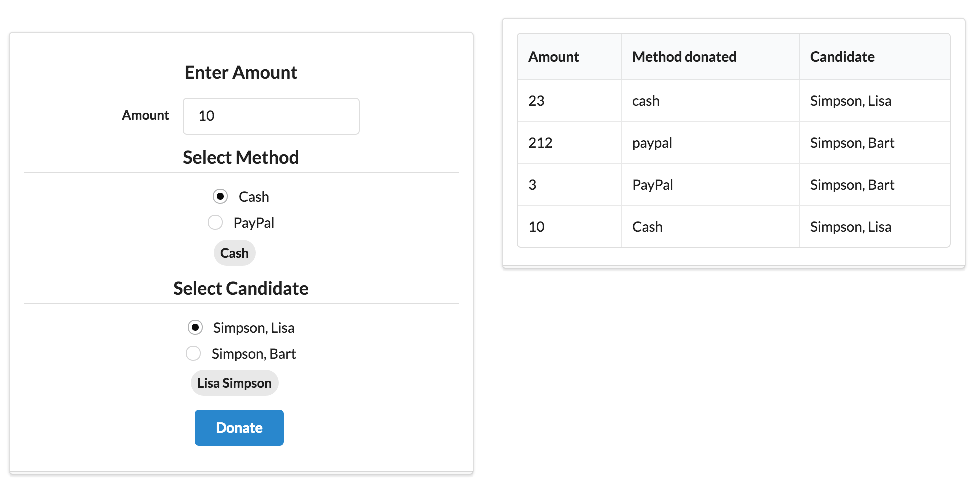Click the Select Method heading
The height and width of the screenshot is (482, 971).
click(241, 158)
